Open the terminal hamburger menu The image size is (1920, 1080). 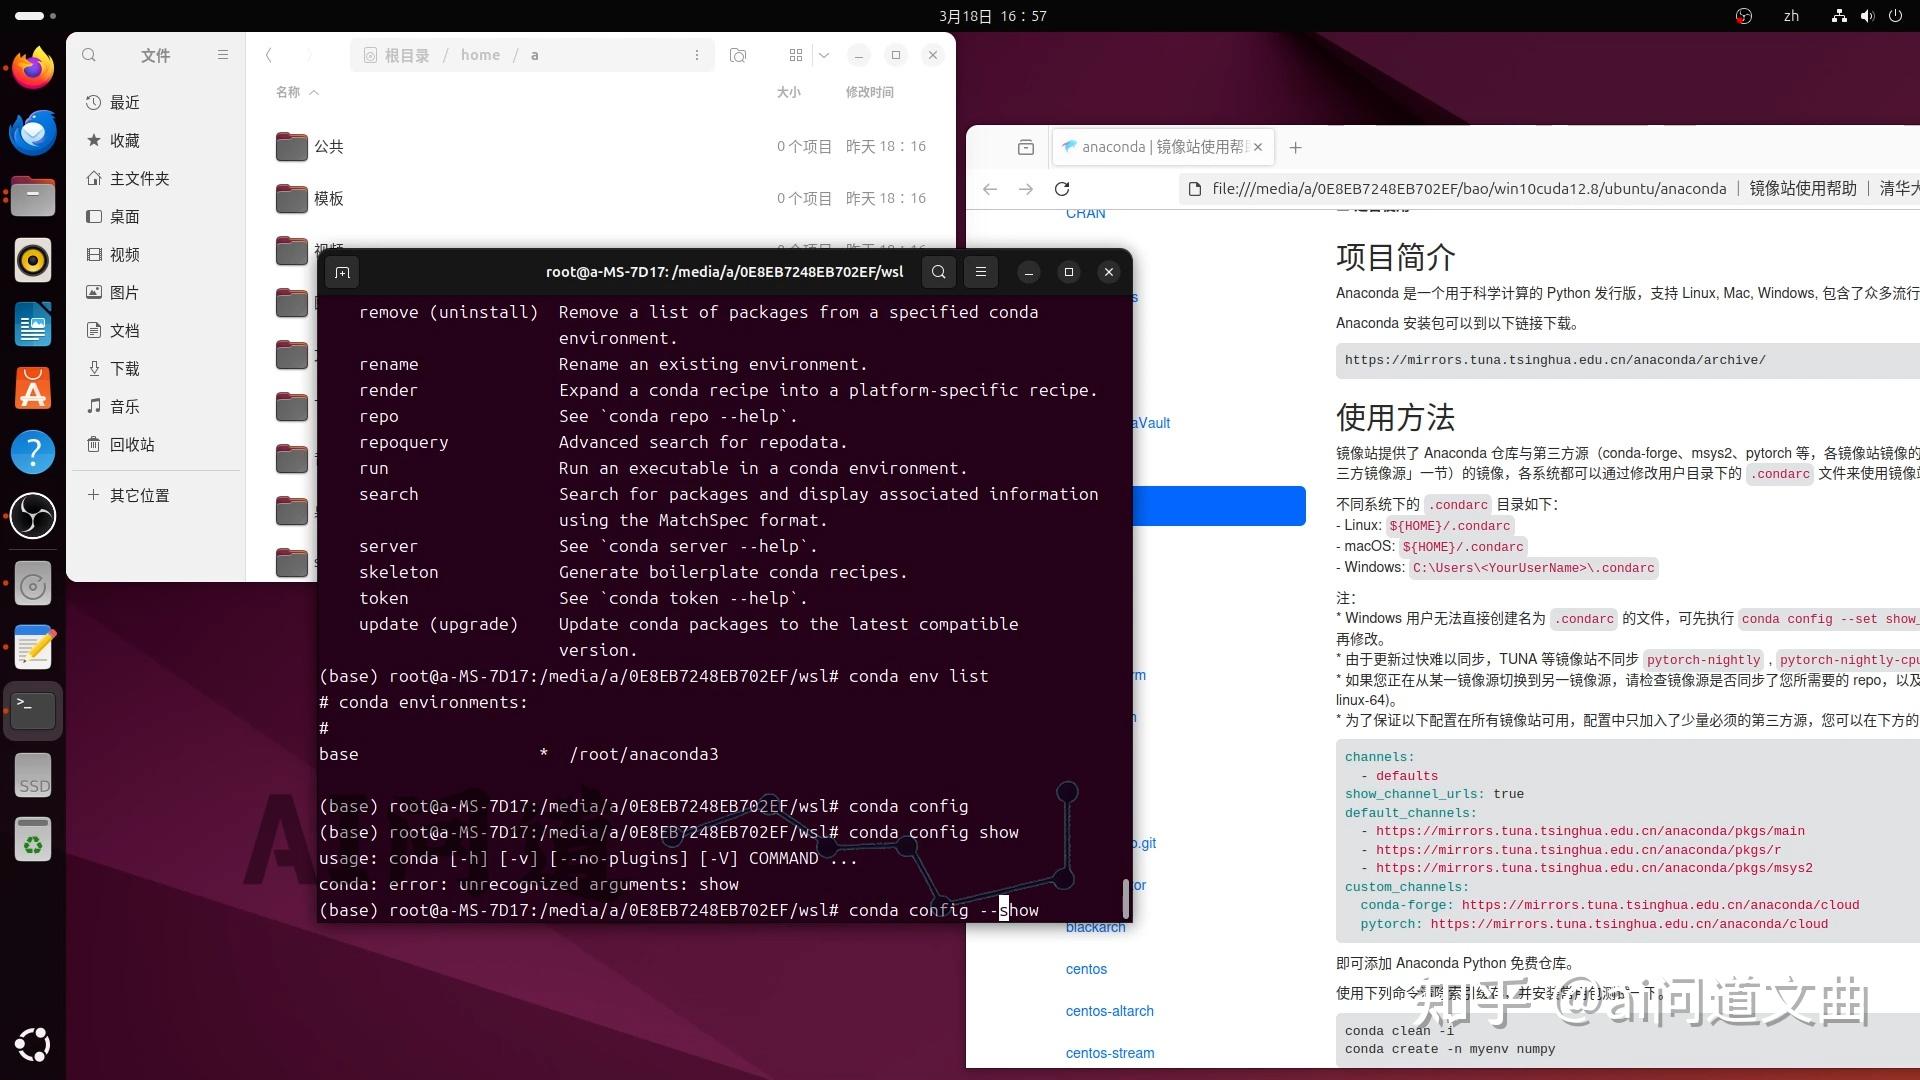[981, 272]
